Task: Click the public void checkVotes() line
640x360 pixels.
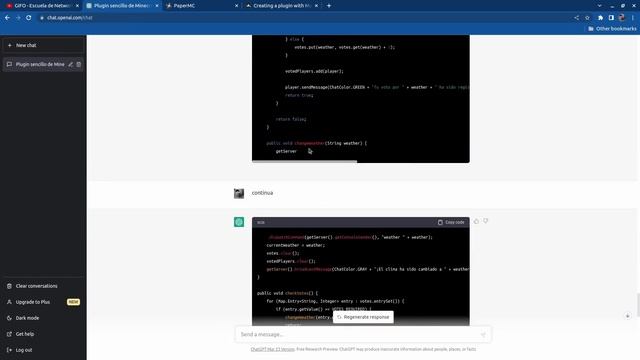Action: (x=287, y=293)
